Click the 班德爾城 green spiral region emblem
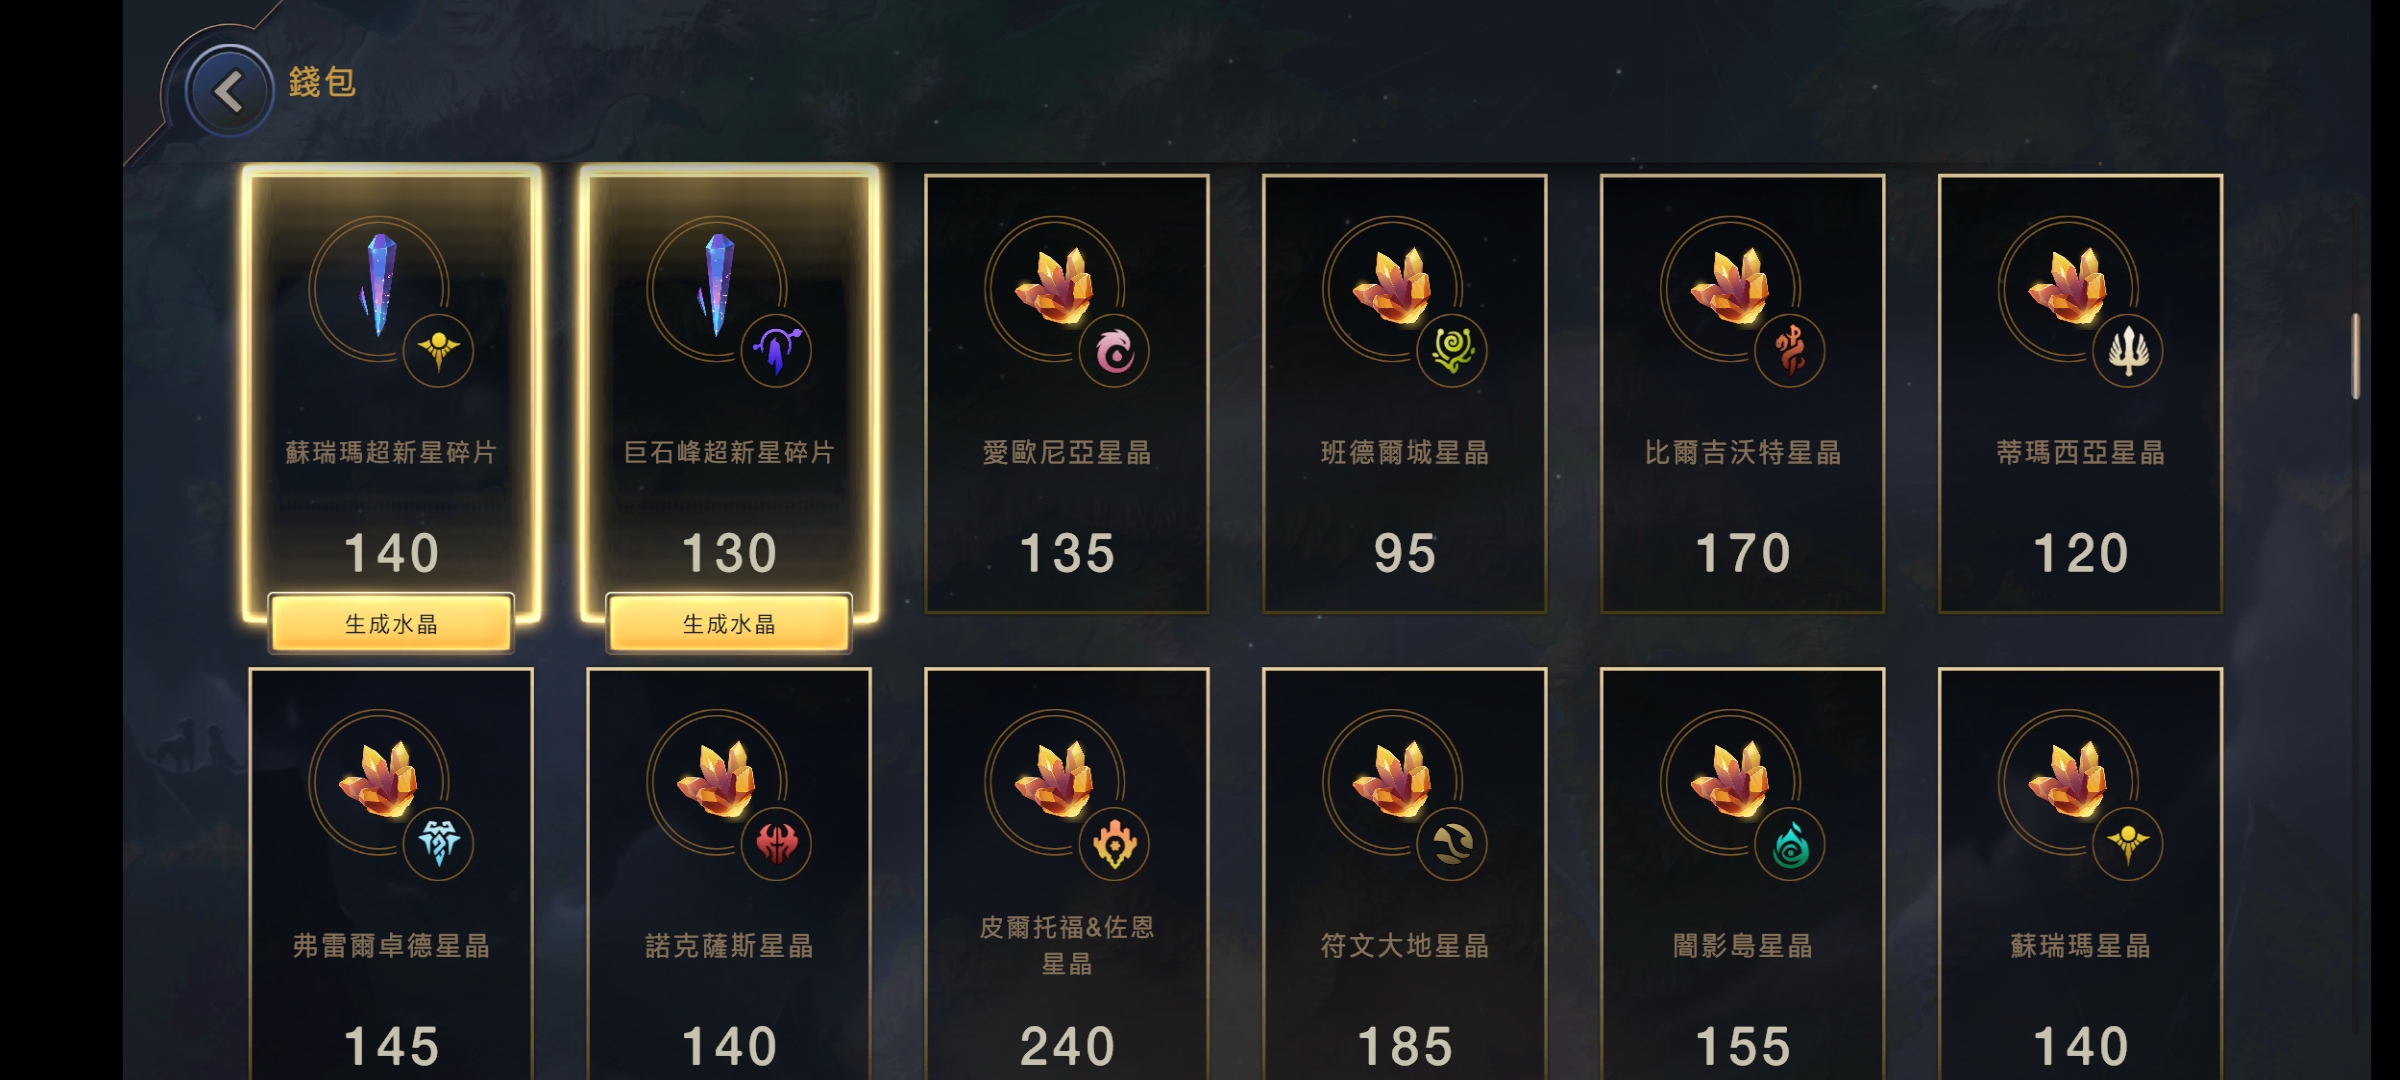The height and width of the screenshot is (1080, 2400). [1452, 351]
